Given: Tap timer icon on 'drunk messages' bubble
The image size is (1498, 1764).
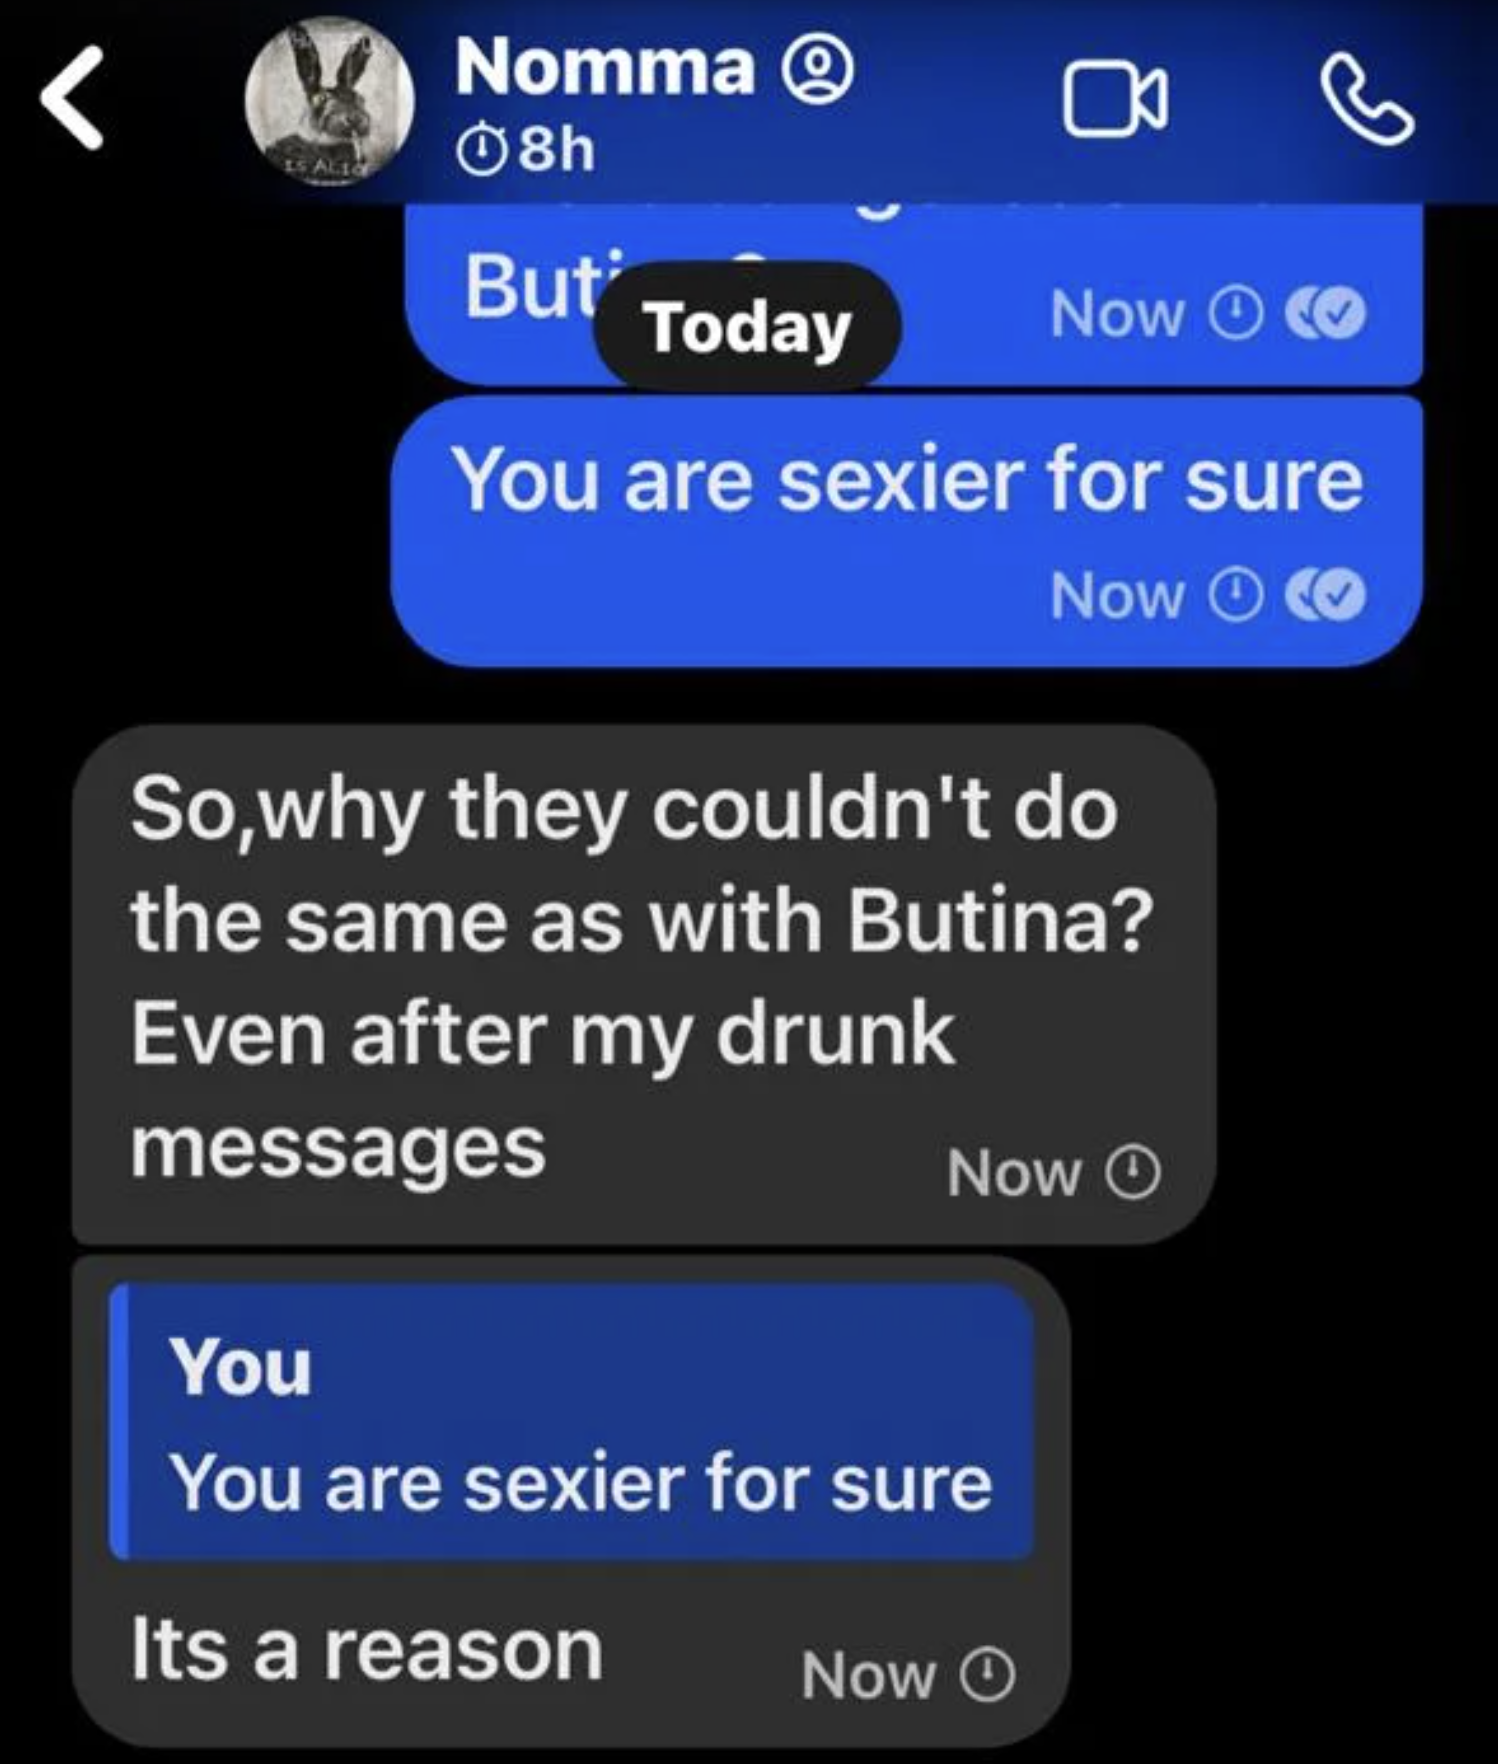Looking at the screenshot, I should [1133, 1172].
